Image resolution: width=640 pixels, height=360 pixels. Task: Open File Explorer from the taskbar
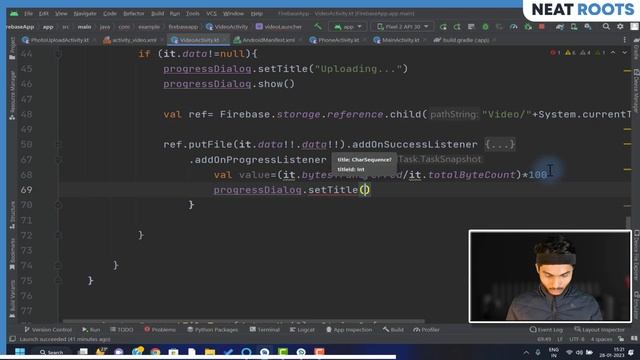(210, 352)
